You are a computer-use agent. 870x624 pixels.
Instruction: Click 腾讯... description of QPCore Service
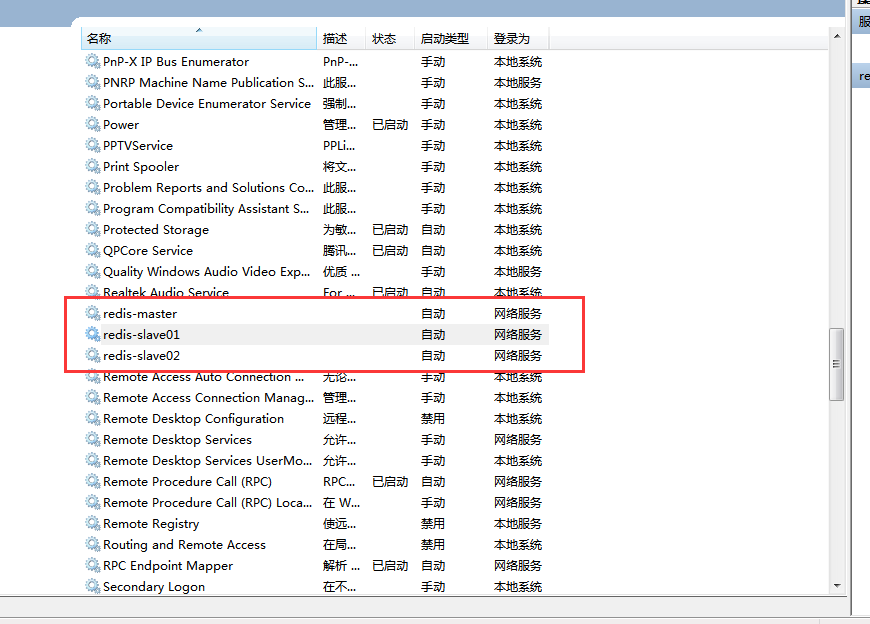tap(340, 250)
